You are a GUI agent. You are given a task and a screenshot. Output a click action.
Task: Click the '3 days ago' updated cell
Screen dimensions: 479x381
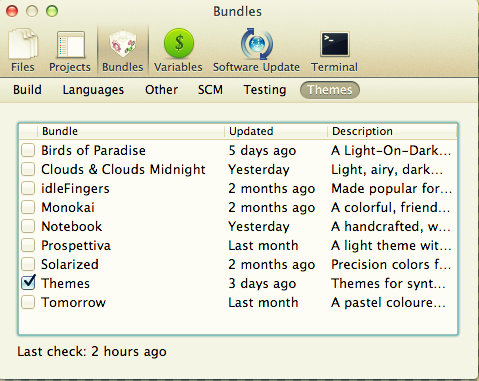pyautogui.click(x=262, y=283)
